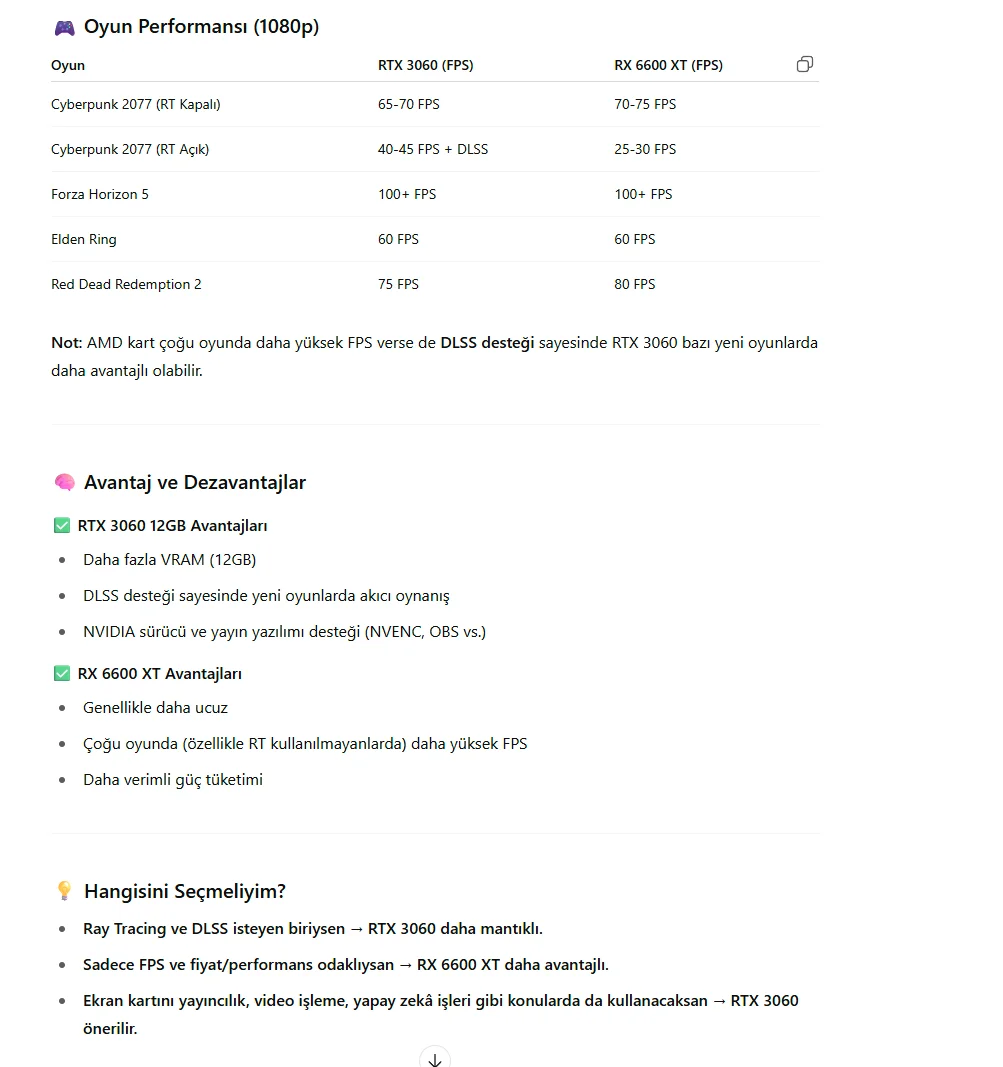Image resolution: width=1003 pixels, height=1067 pixels.
Task: Click the lightbulb emoji beside Hangisini Seçmeliyim
Action: (64, 891)
